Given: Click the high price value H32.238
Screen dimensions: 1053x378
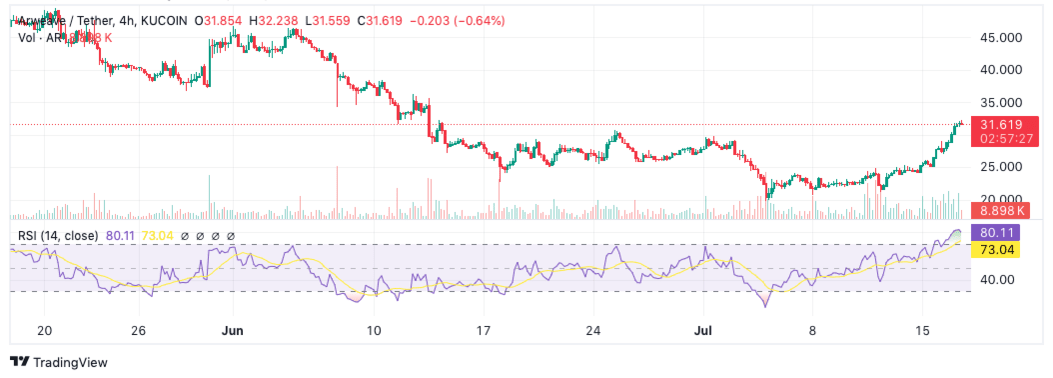Looking at the screenshot, I should [x=274, y=21].
